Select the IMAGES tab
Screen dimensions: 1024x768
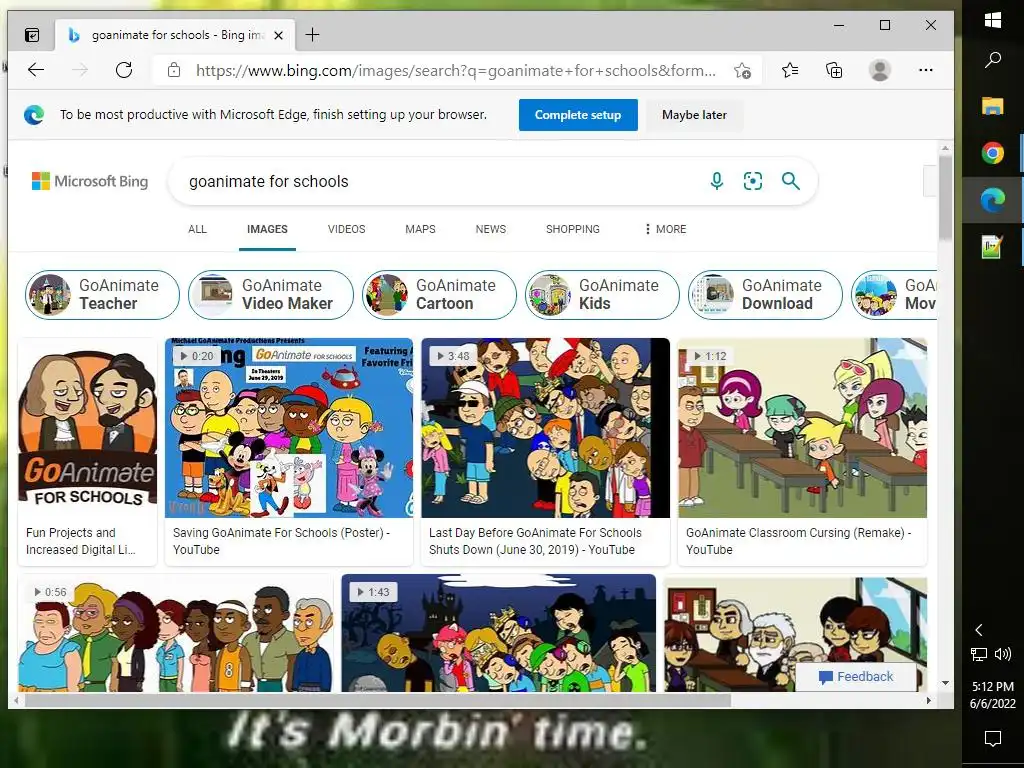click(267, 229)
